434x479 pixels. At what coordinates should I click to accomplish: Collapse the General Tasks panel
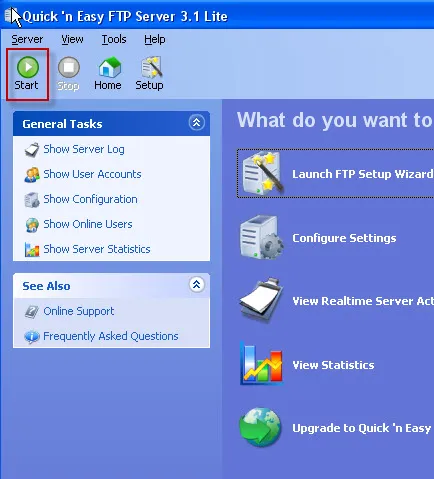[x=197, y=123]
